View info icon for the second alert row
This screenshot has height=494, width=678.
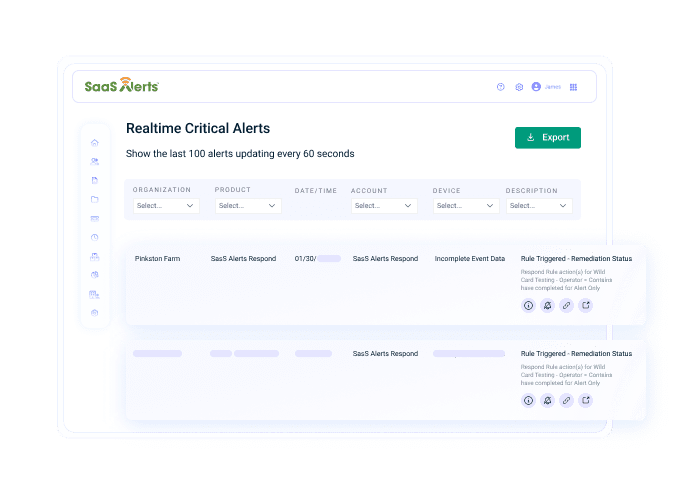pos(528,400)
